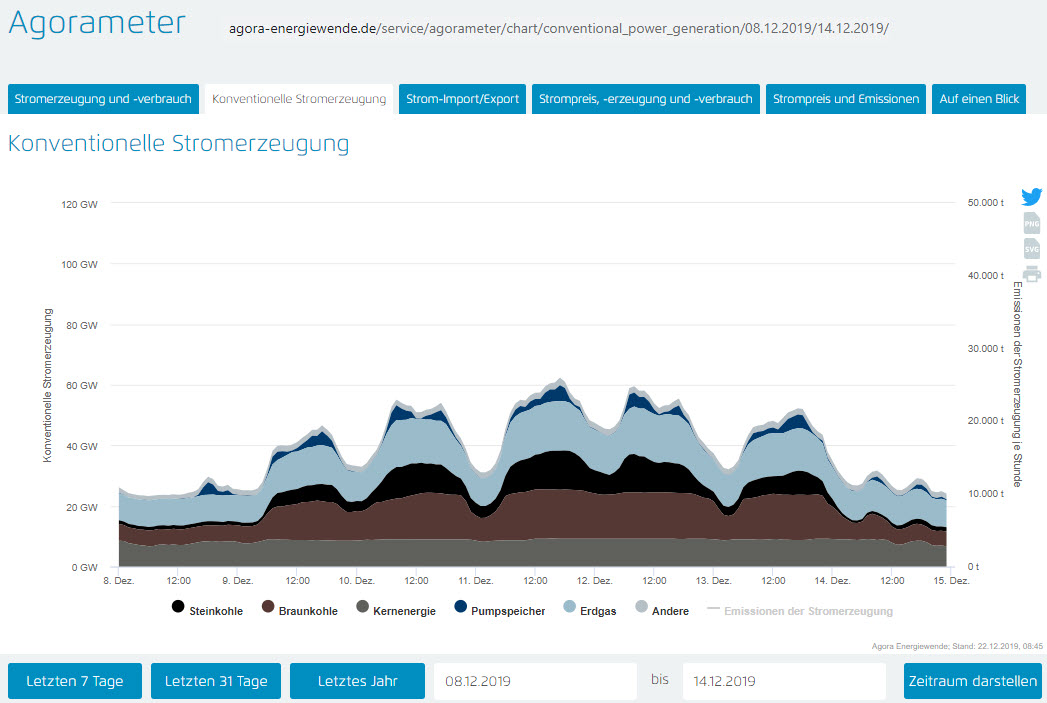Click the end date field 14.12.2019
Viewport: 1047px width, 703px height.
784,681
